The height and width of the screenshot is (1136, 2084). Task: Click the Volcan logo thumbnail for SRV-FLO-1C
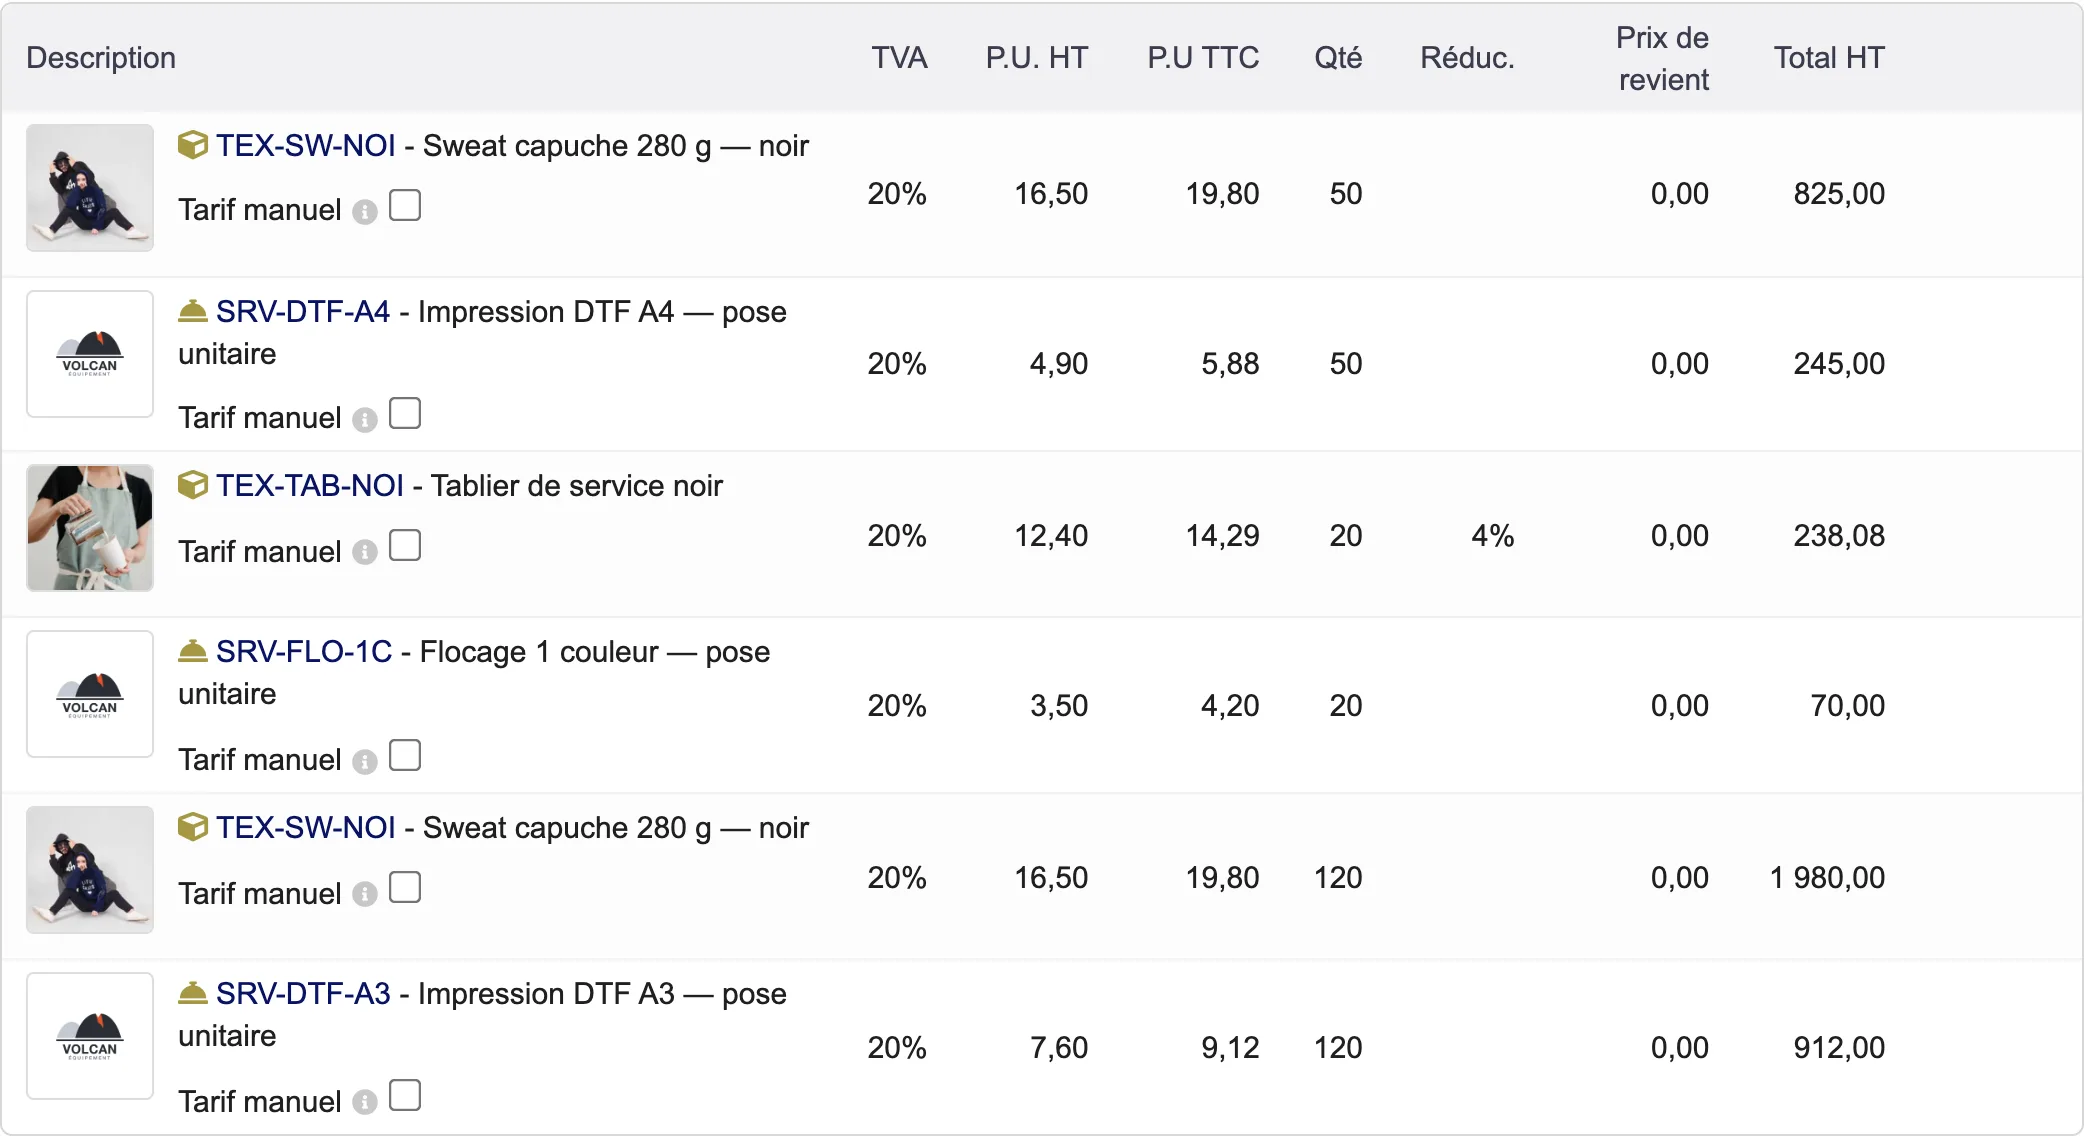click(x=90, y=694)
